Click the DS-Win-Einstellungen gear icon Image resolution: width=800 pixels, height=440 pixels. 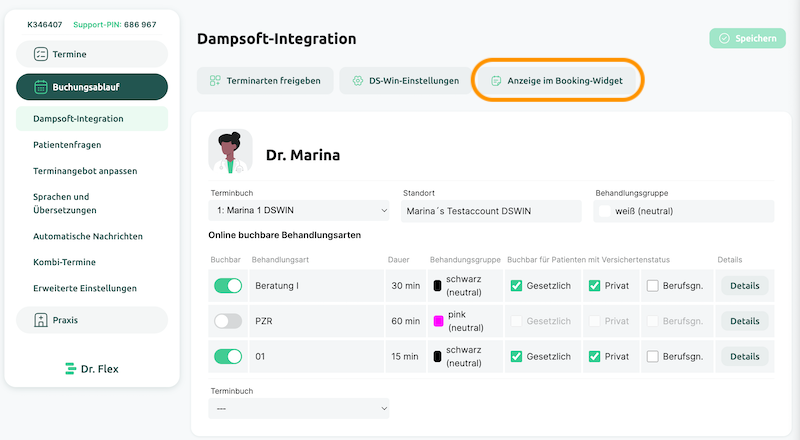pyautogui.click(x=358, y=81)
